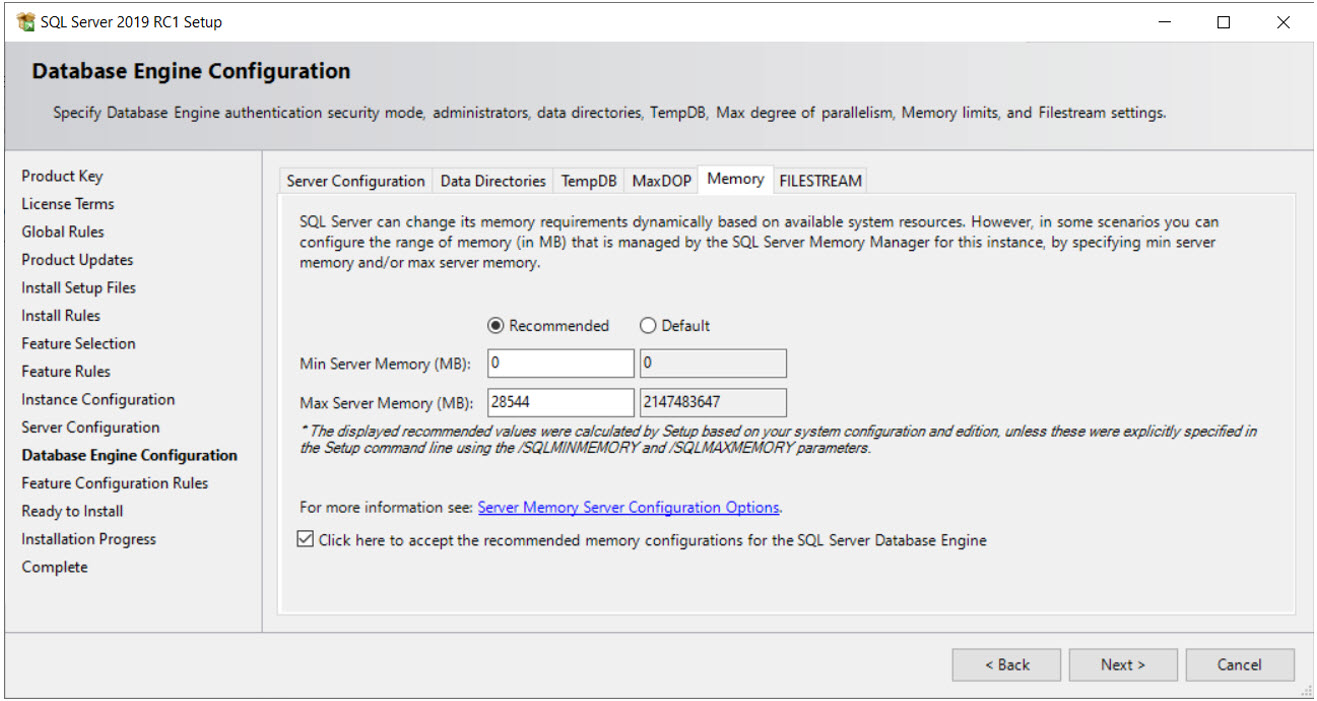
Task: Select Instance Configuration in the sidebar
Action: coord(97,399)
